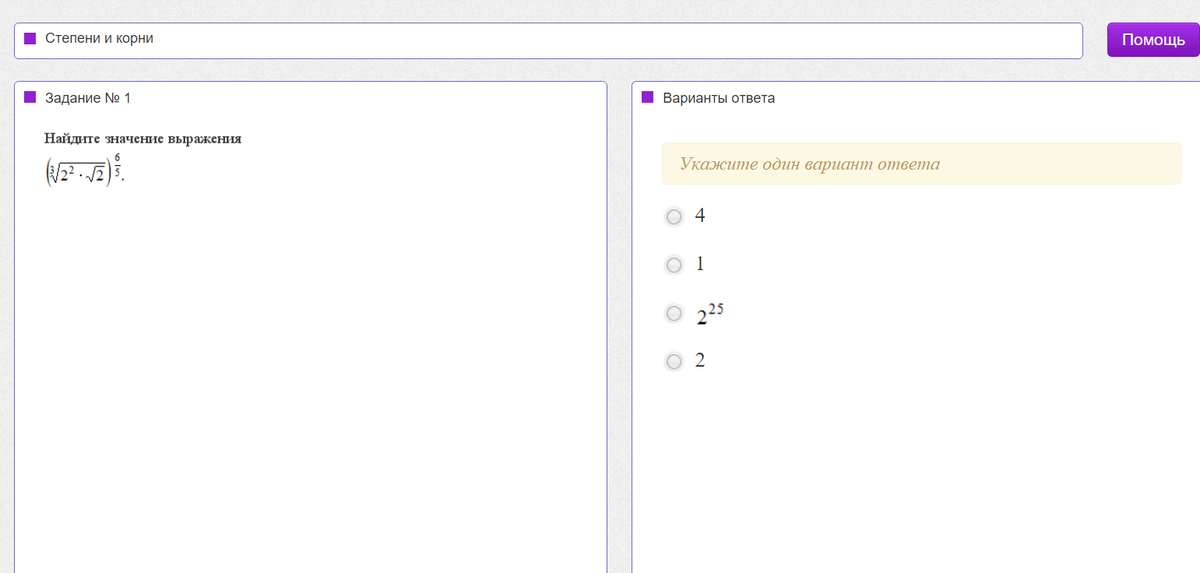
Task: Choose the radio button for answer 1
Action: [674, 265]
